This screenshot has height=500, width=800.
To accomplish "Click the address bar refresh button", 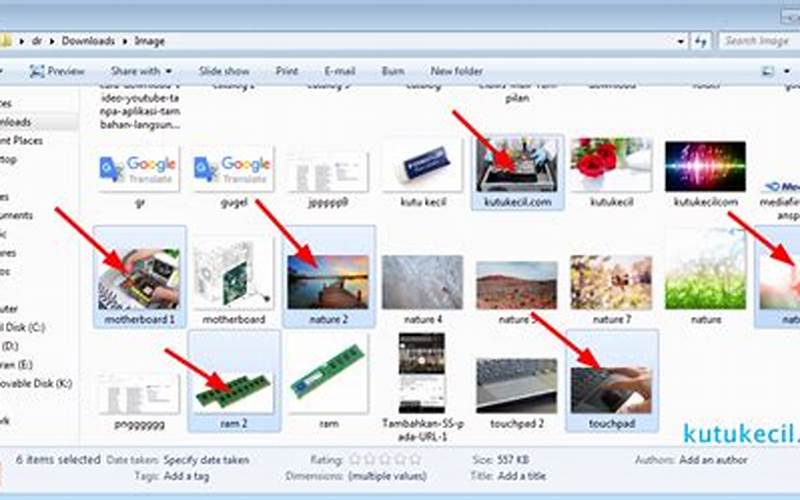I will click(702, 41).
